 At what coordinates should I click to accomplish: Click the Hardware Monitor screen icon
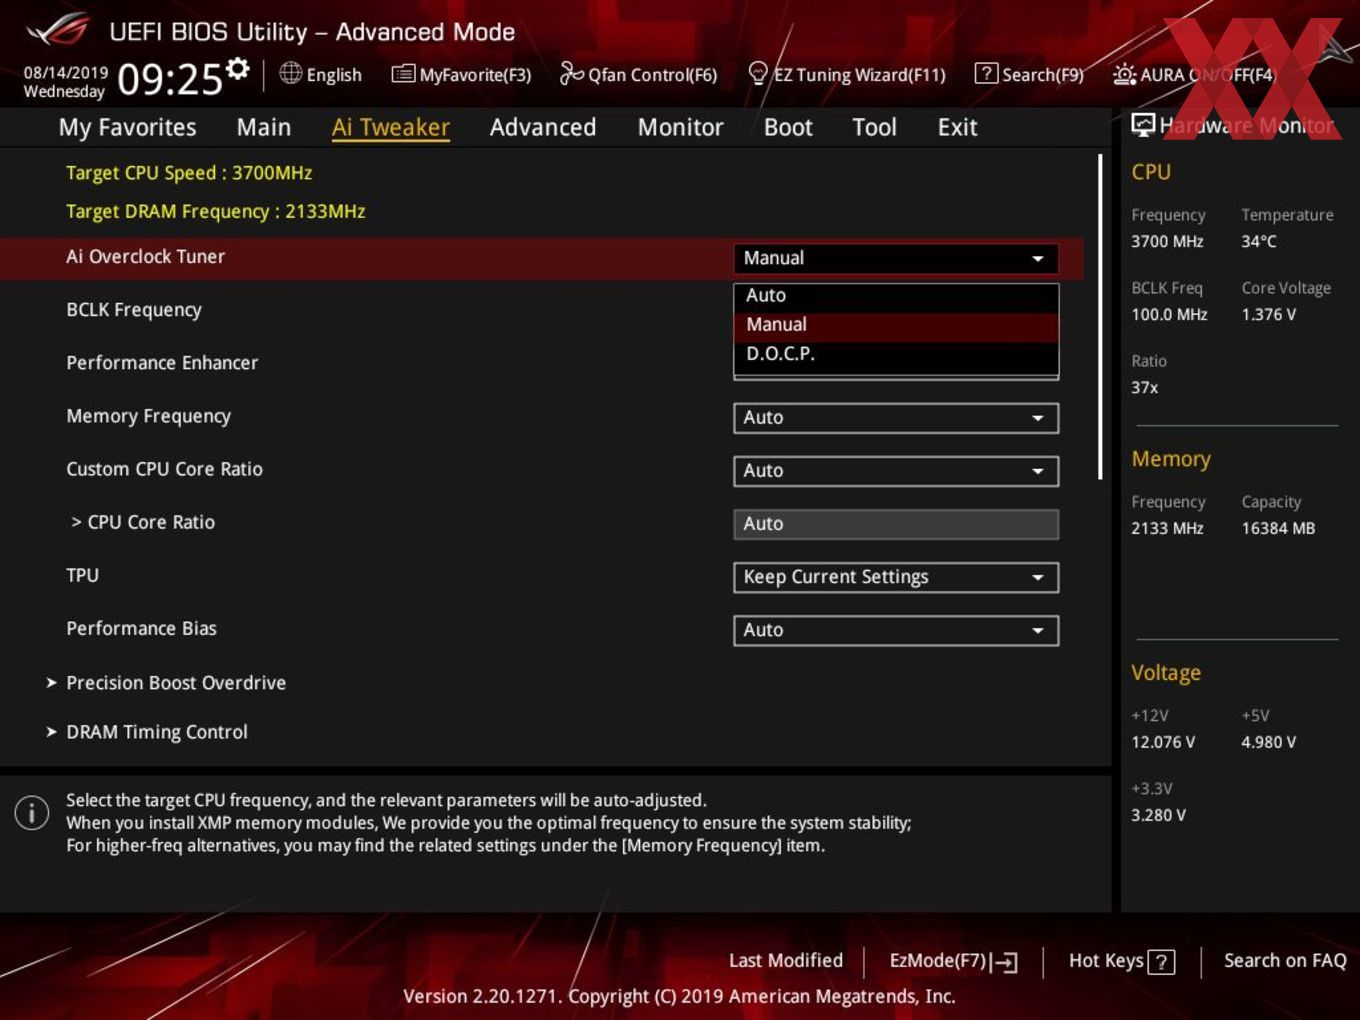coord(1143,124)
